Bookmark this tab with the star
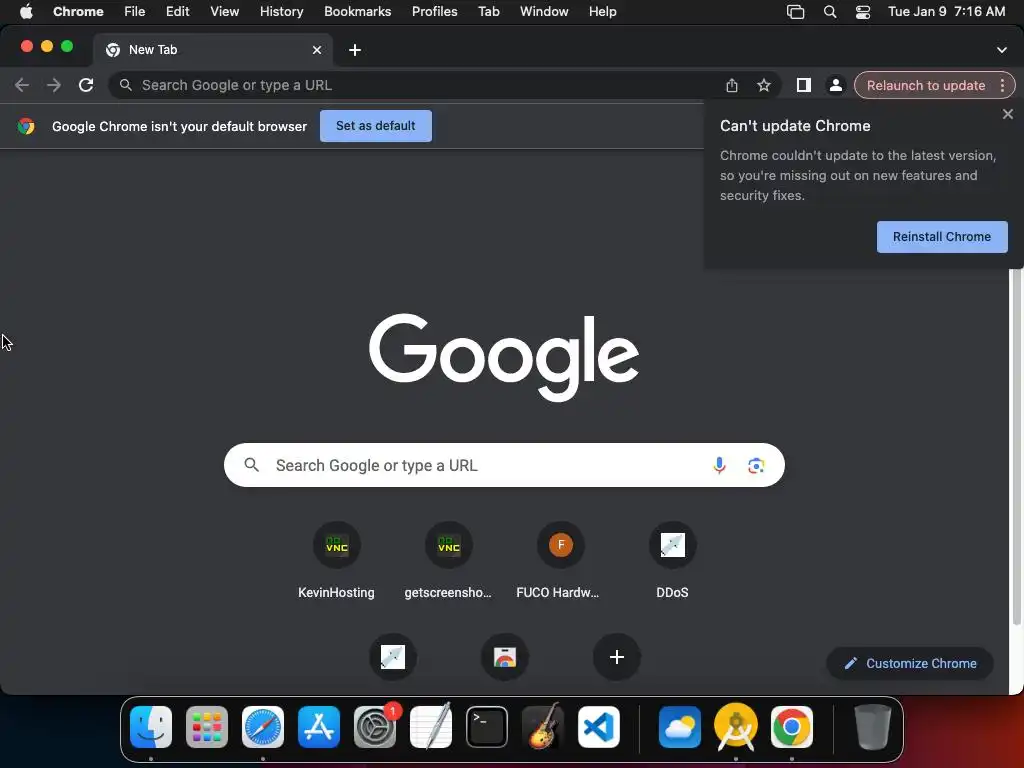Image resolution: width=1024 pixels, height=768 pixels. pos(763,85)
